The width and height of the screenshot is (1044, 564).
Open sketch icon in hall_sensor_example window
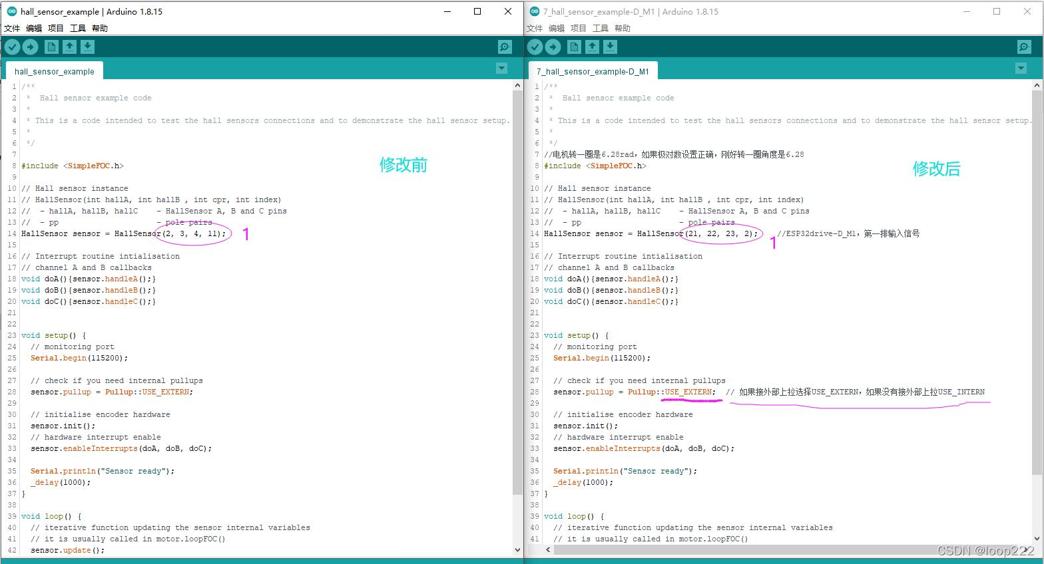69,47
